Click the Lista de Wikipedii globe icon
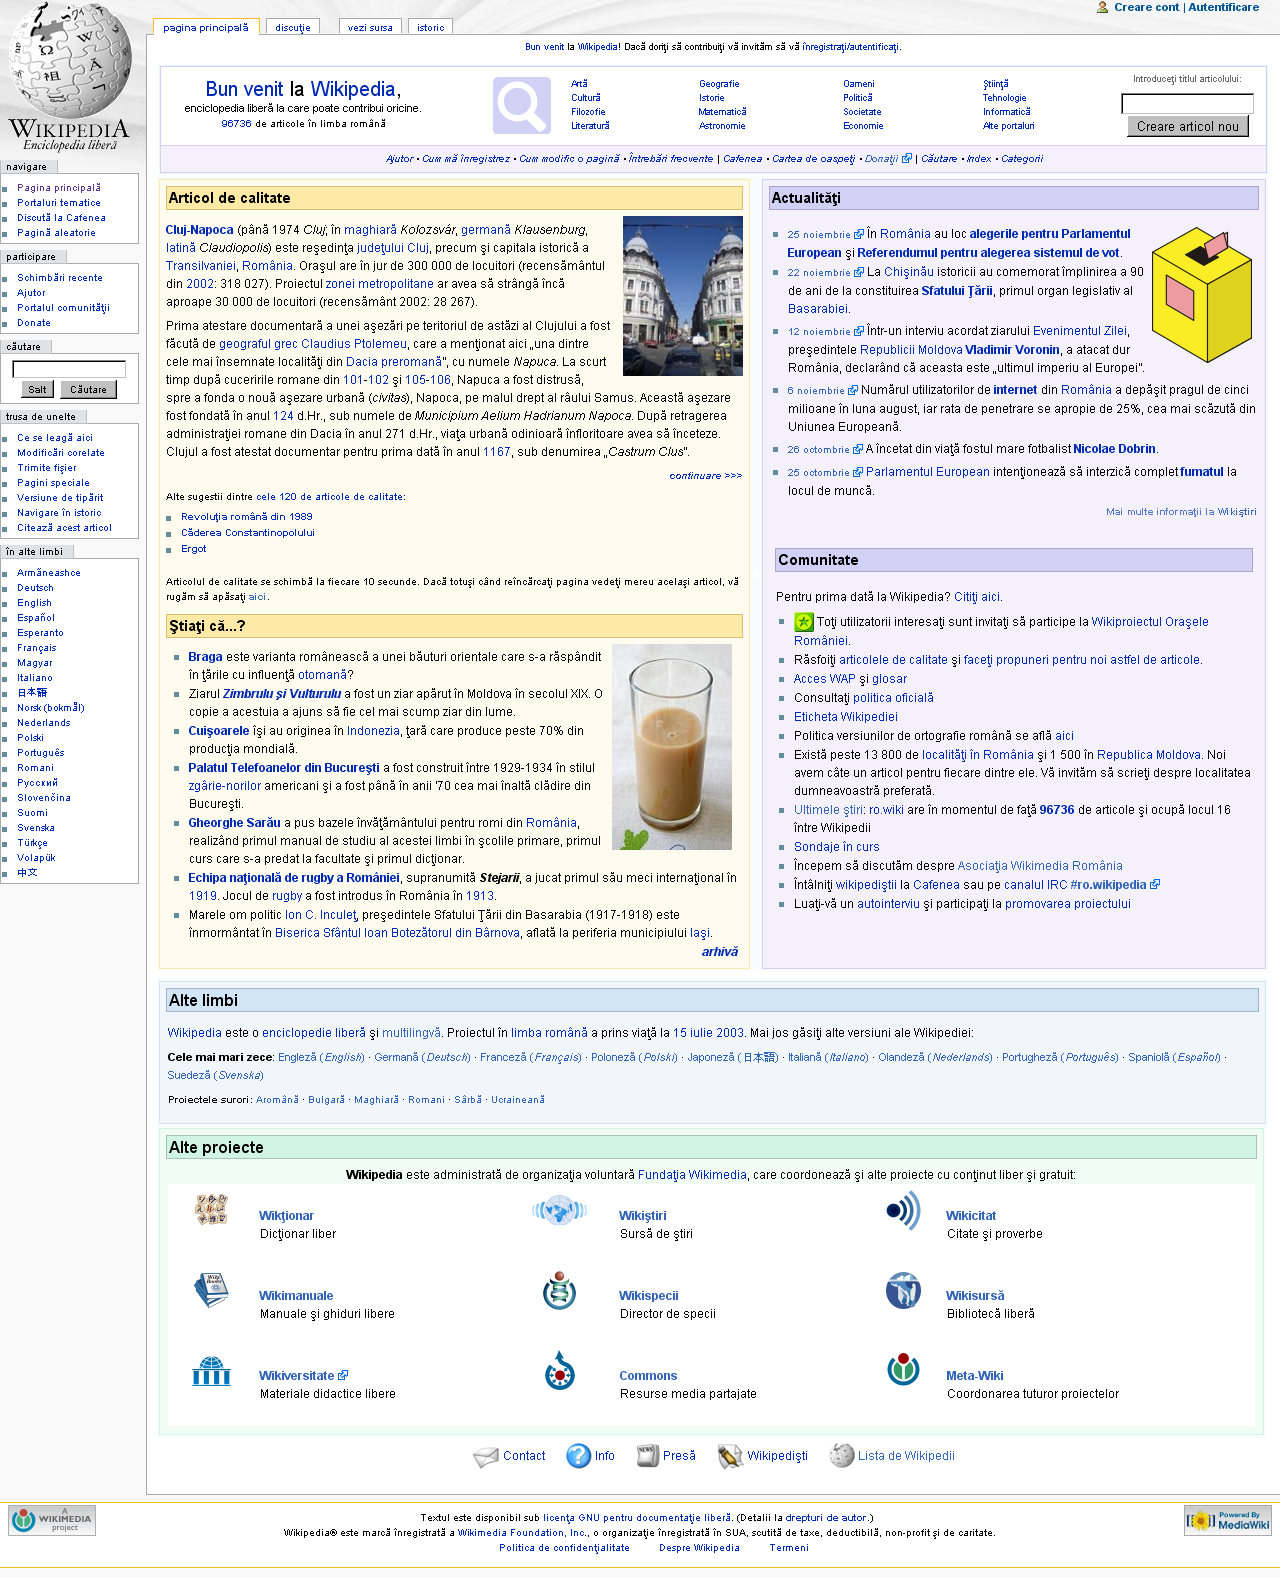The image size is (1280, 1578). (842, 1456)
